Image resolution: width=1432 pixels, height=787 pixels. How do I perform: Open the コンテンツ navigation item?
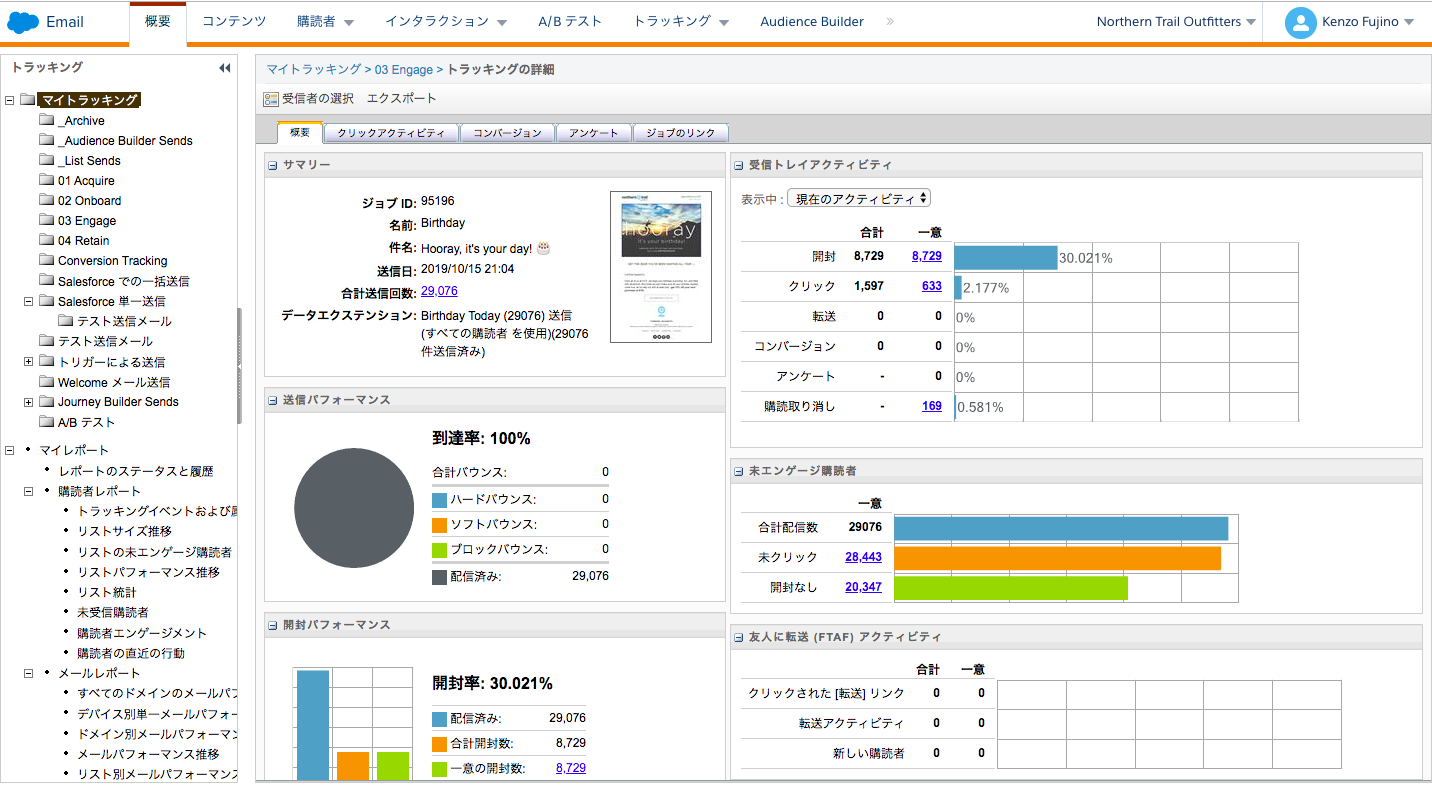coord(234,21)
